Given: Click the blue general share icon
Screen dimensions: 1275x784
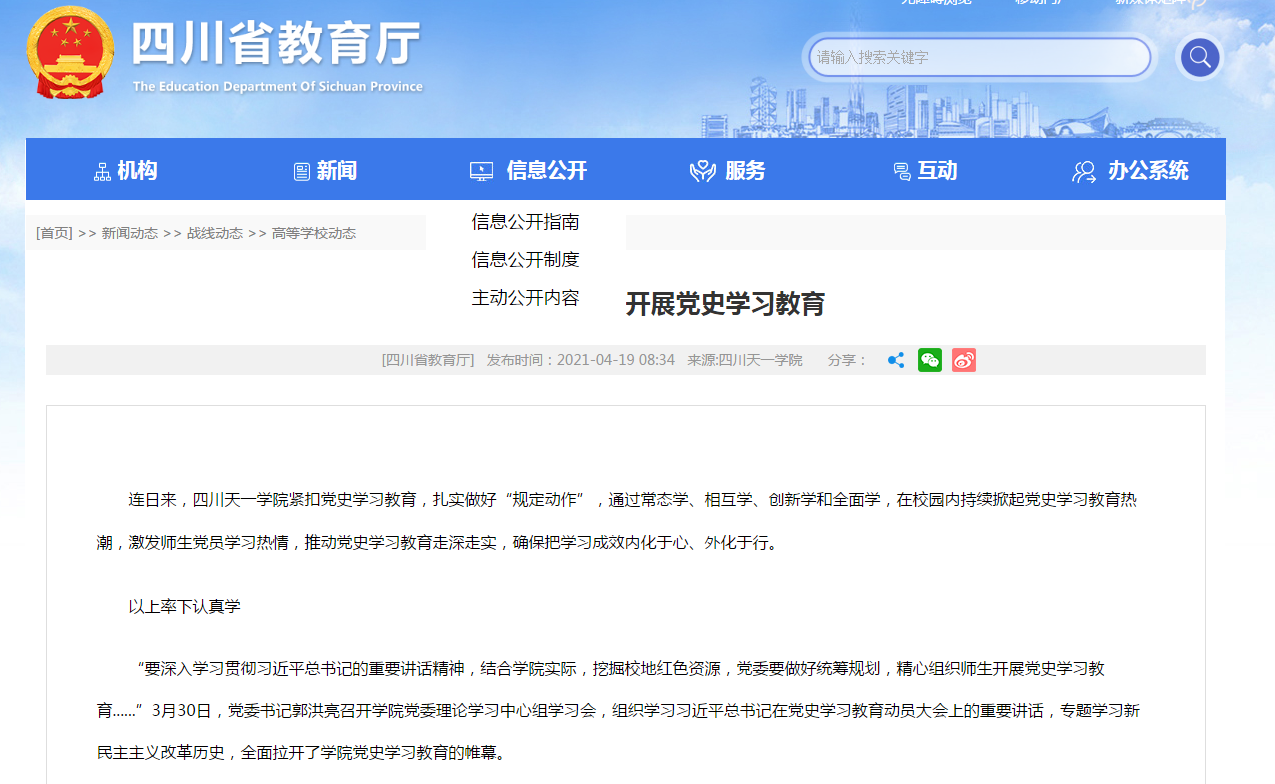Looking at the screenshot, I should [x=896, y=360].
